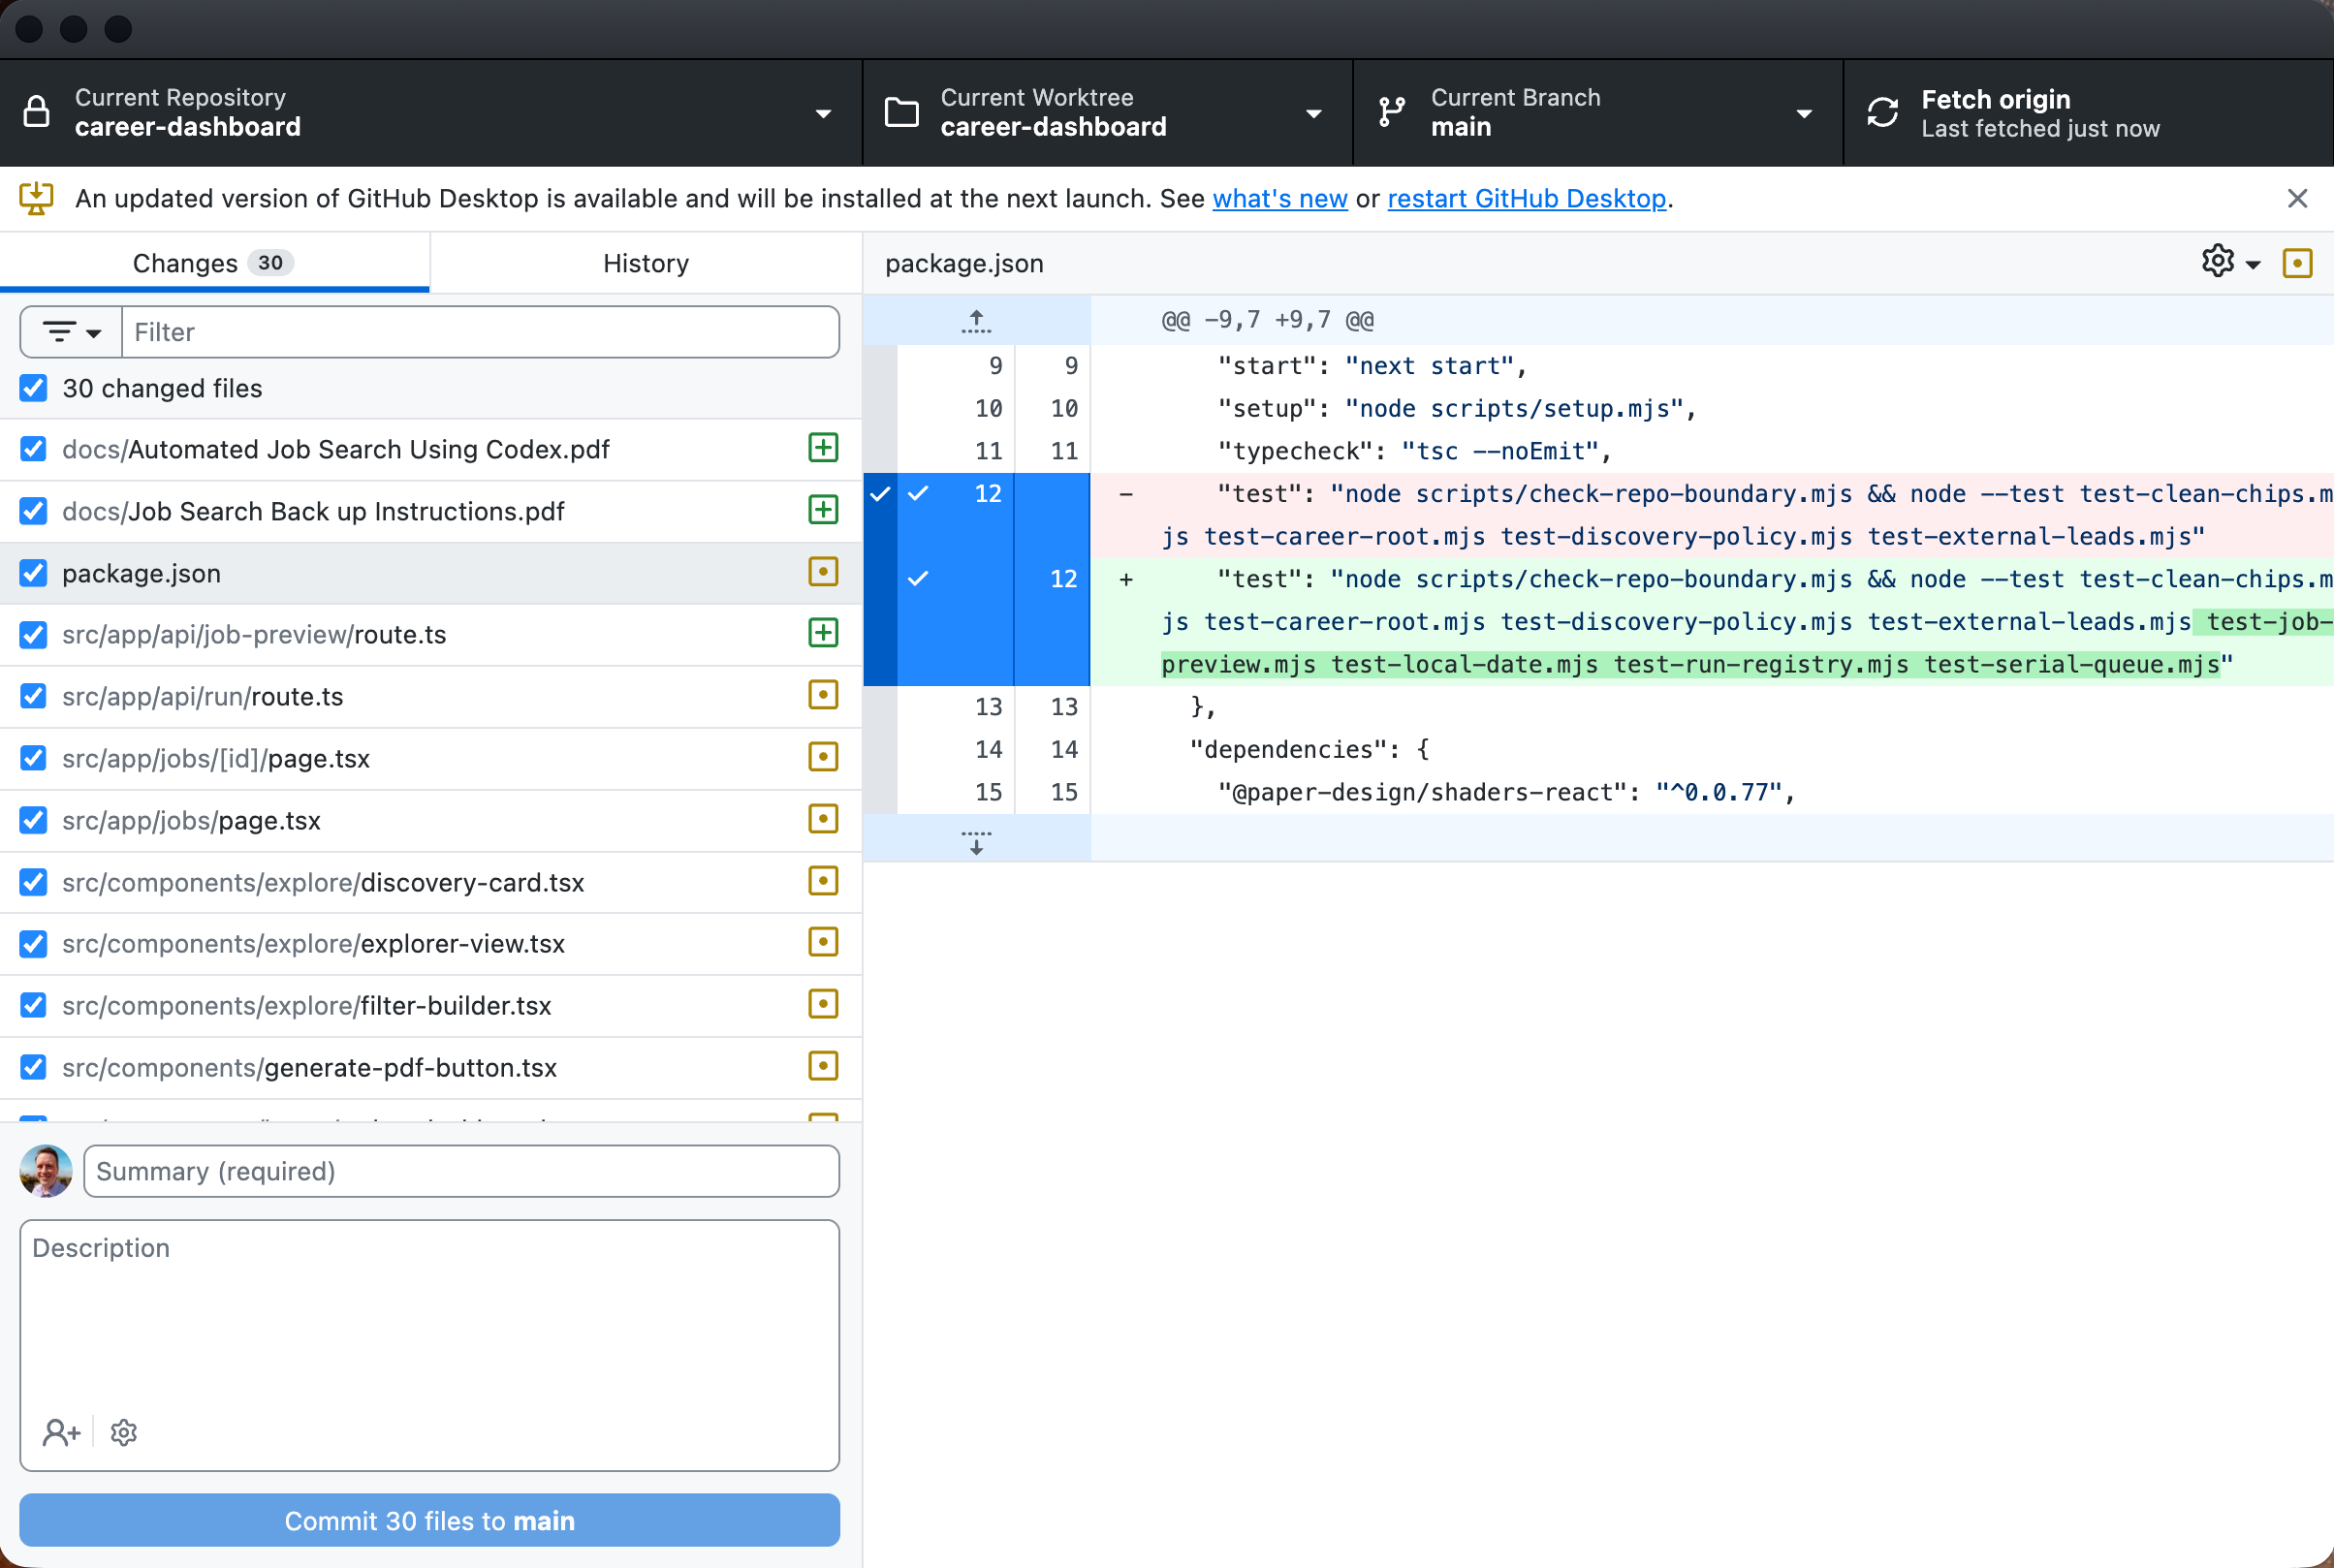2334x1568 pixels.
Task: Click the restart GitHub Desktop link
Action: coord(1526,198)
